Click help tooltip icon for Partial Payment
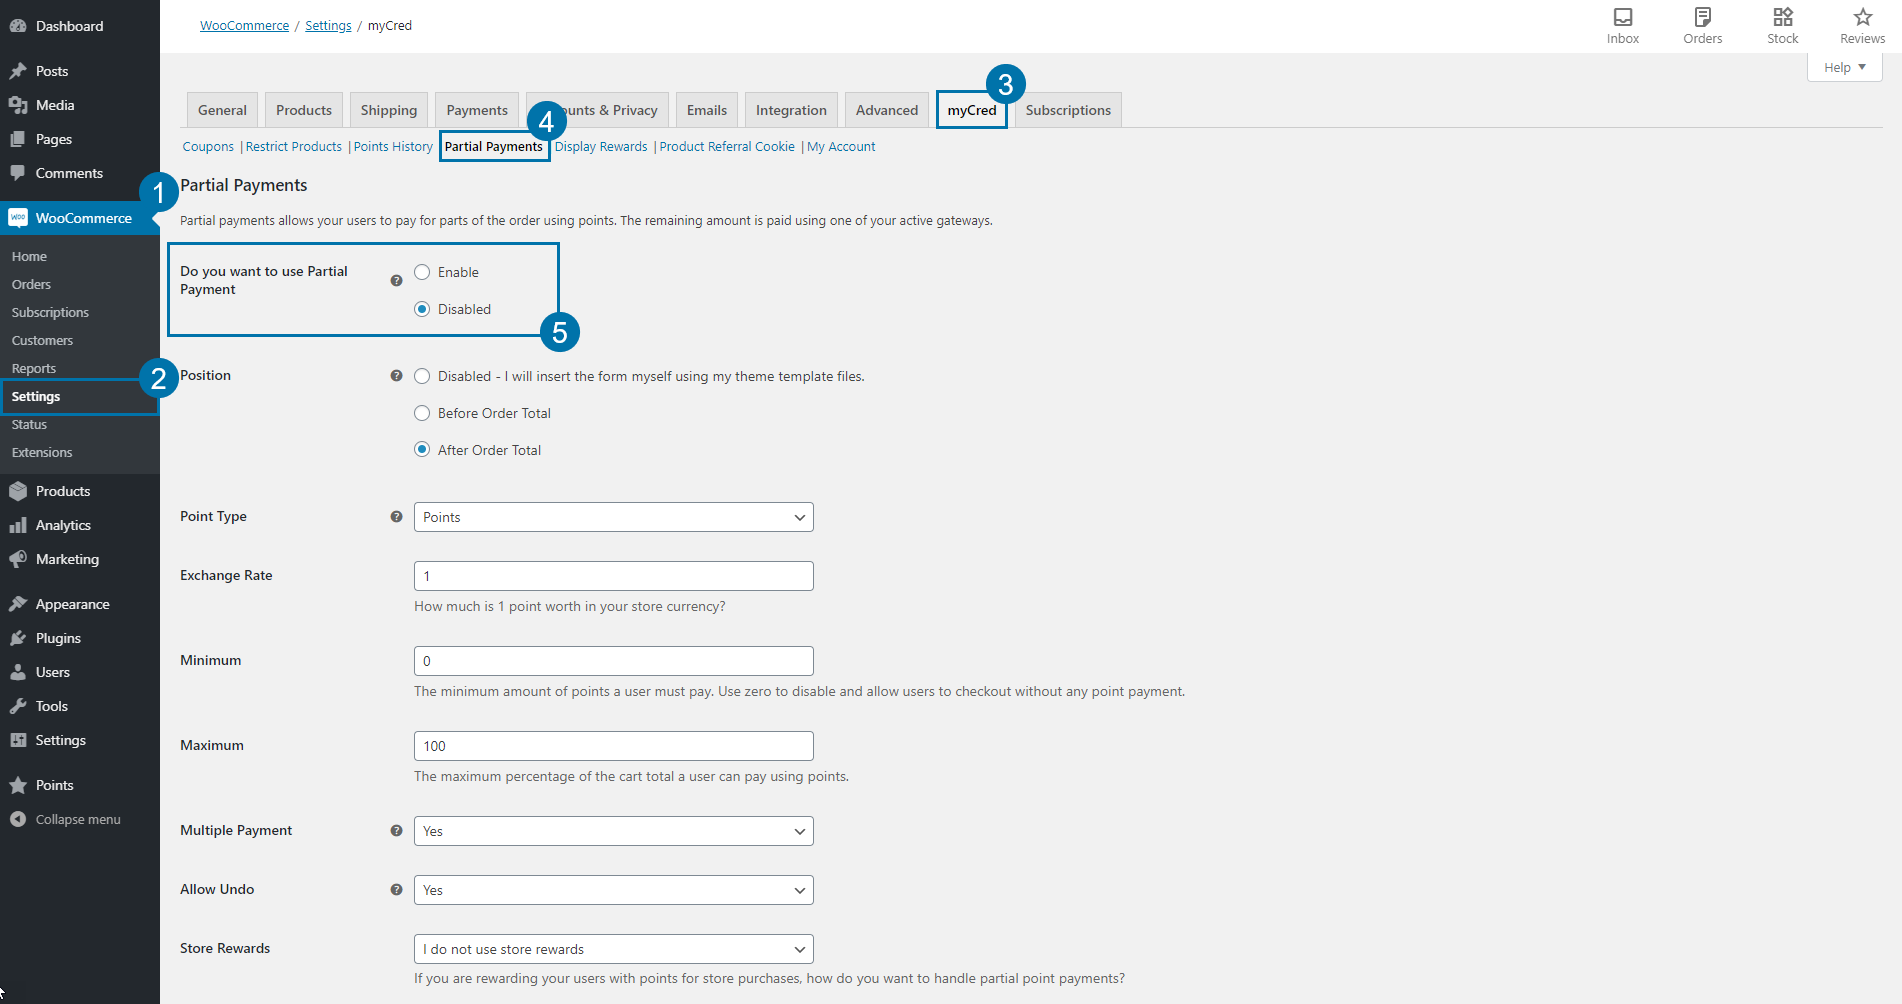Image resolution: width=1902 pixels, height=1004 pixels. (x=397, y=281)
